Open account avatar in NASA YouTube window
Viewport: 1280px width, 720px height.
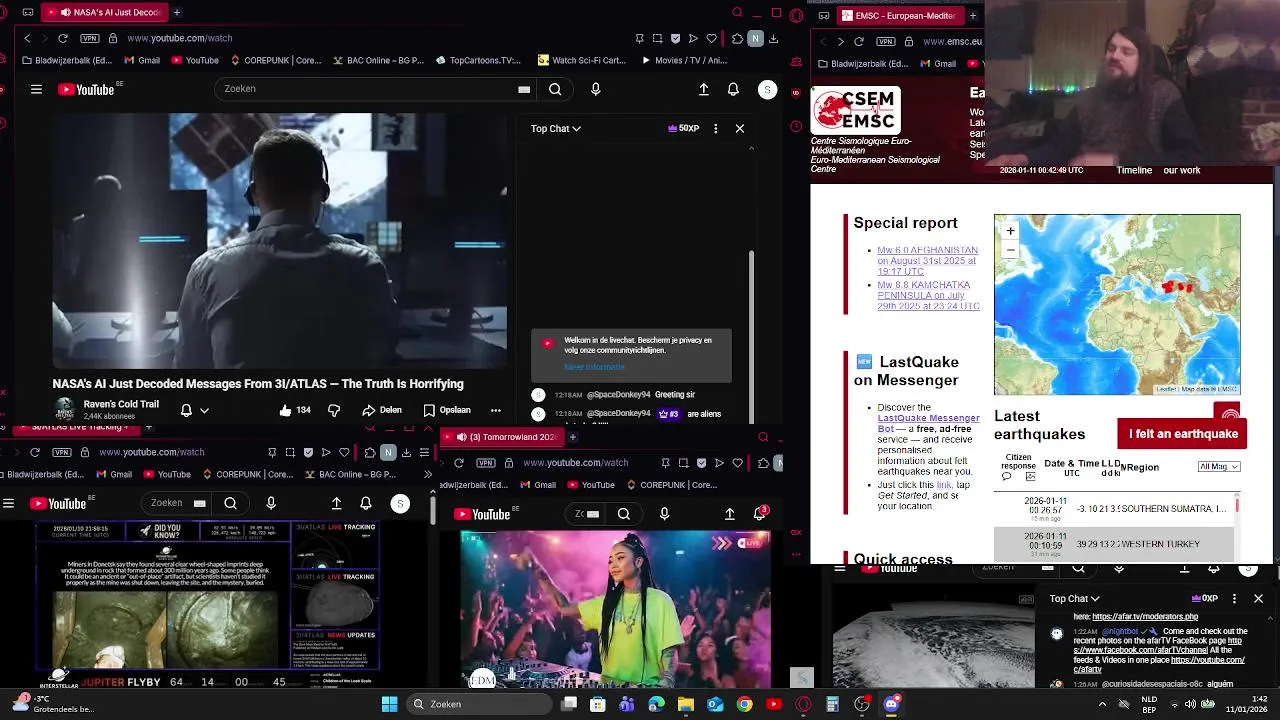click(x=767, y=89)
